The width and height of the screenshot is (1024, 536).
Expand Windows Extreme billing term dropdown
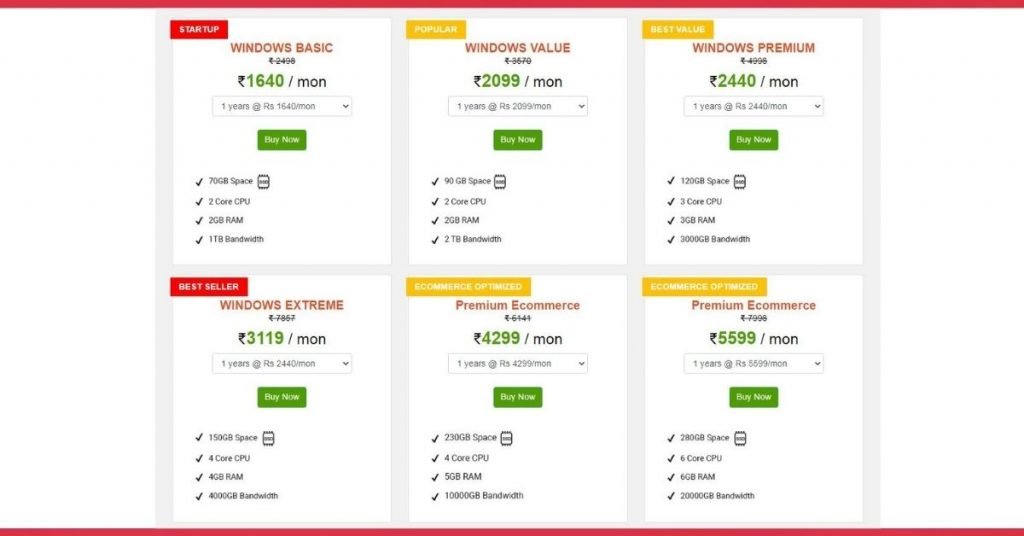coord(282,364)
